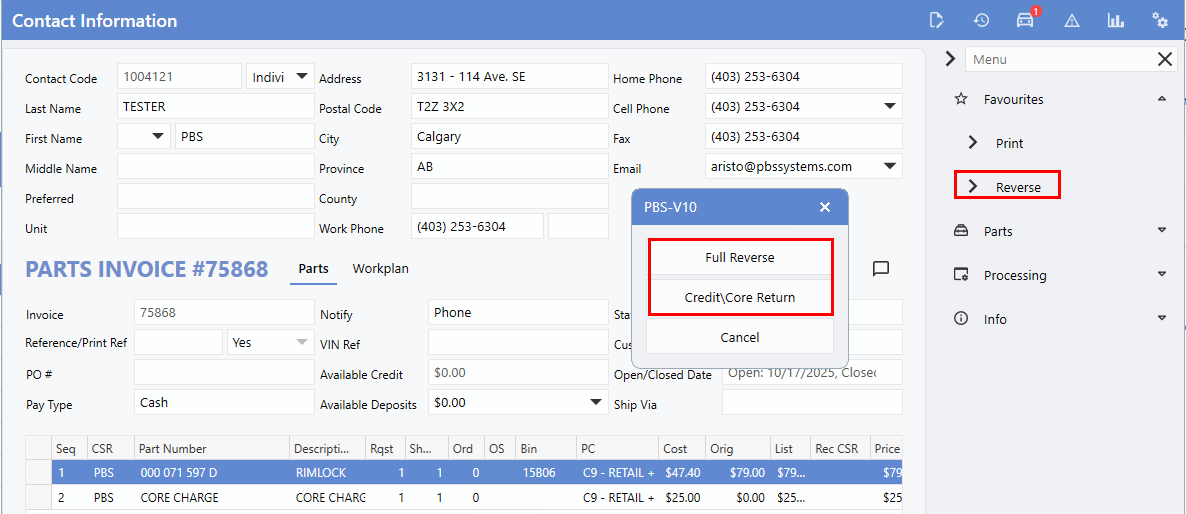1186x514 pixels.
Task: Click the Full Reverse button
Action: coord(739,258)
